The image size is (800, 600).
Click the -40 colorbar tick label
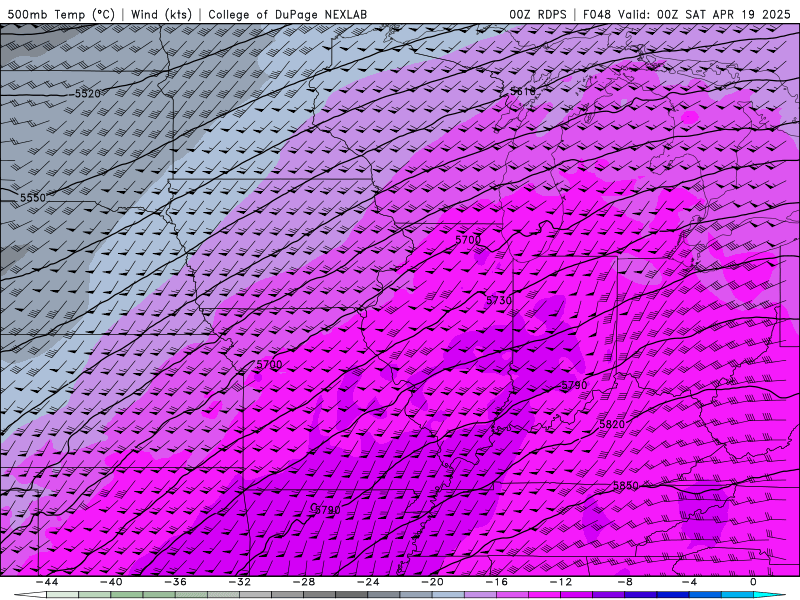click(111, 582)
